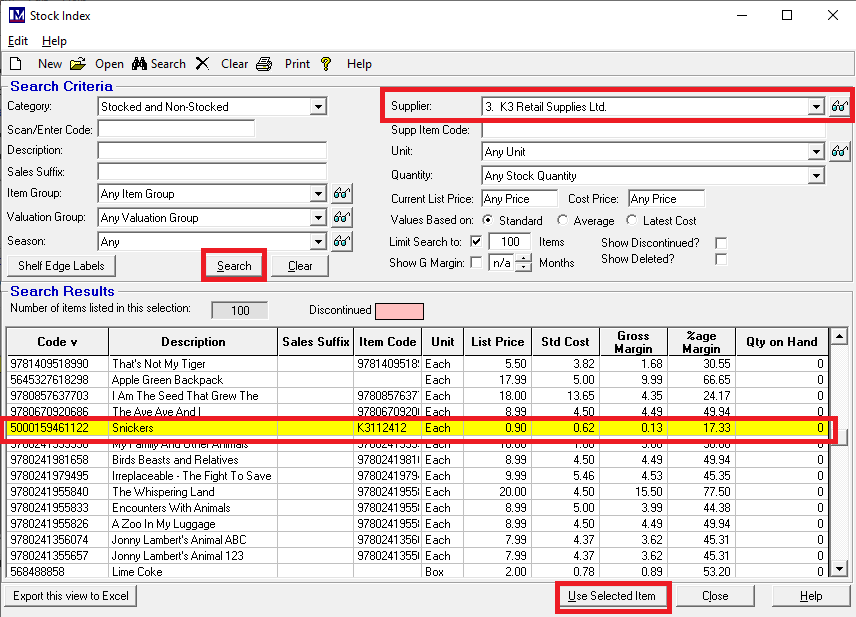This screenshot has width=856, height=617.
Task: Select the Latest Cost radio button
Action: pyautogui.click(x=632, y=221)
